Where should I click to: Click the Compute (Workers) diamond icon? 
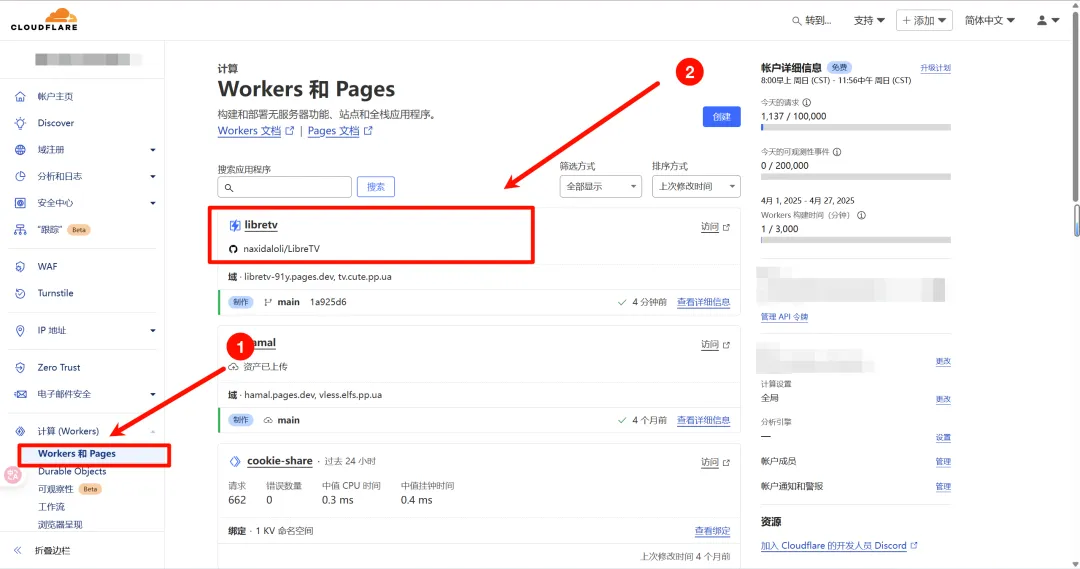point(20,431)
